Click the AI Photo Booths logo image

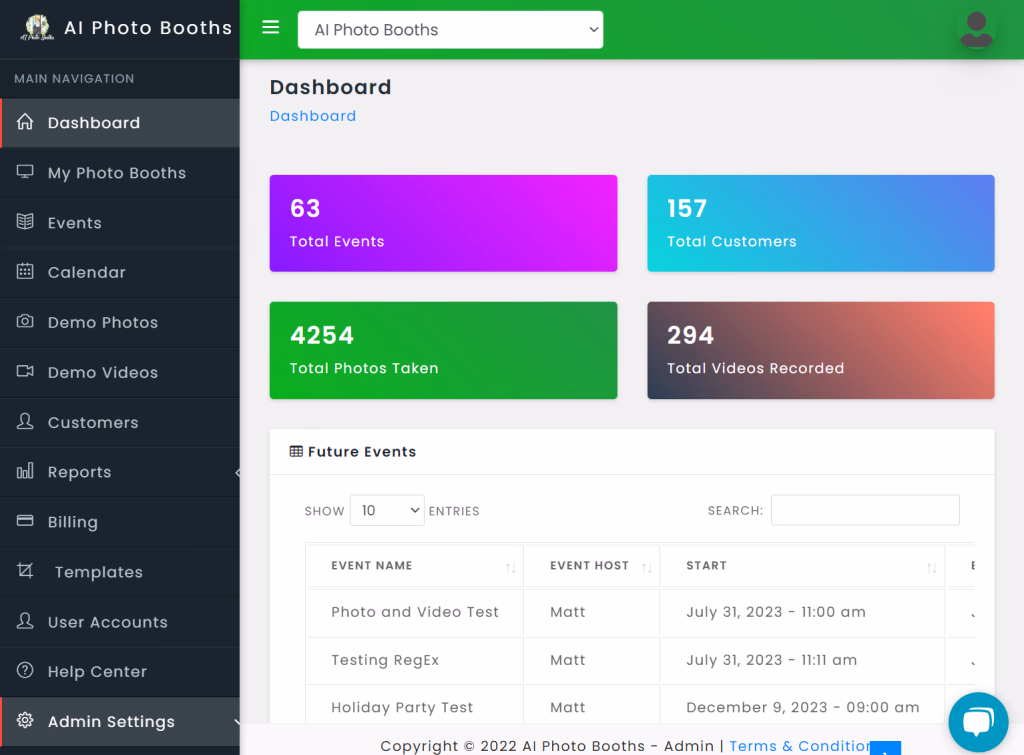click(x=37, y=27)
